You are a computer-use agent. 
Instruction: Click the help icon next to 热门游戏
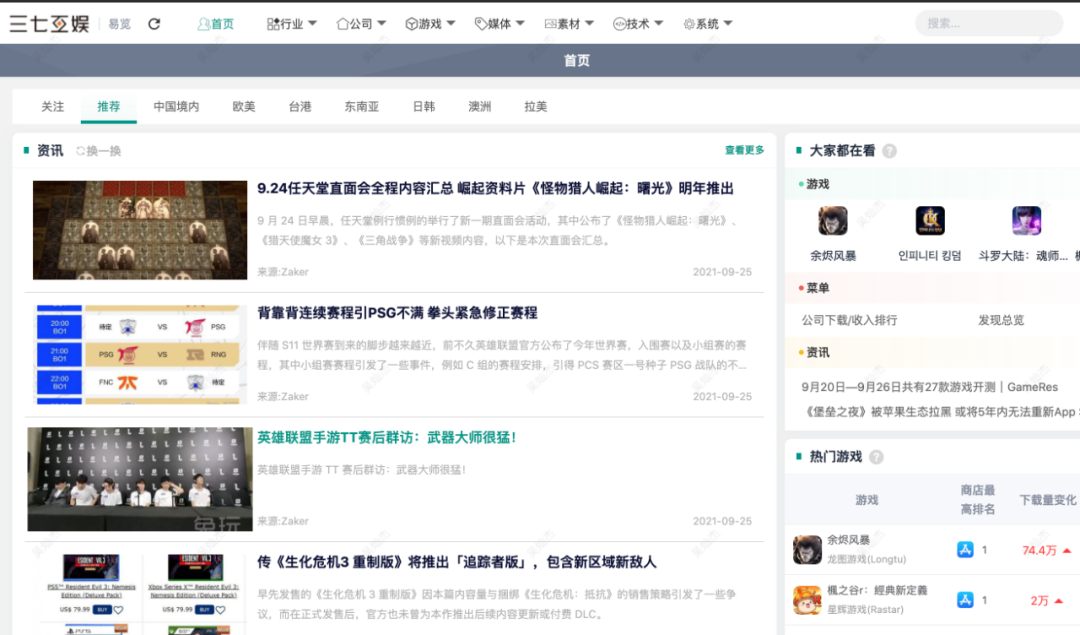(x=875, y=457)
